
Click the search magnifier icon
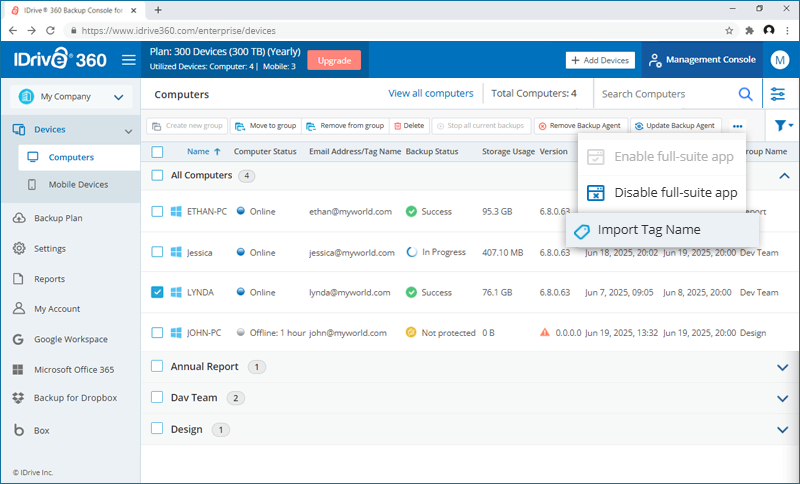point(745,94)
